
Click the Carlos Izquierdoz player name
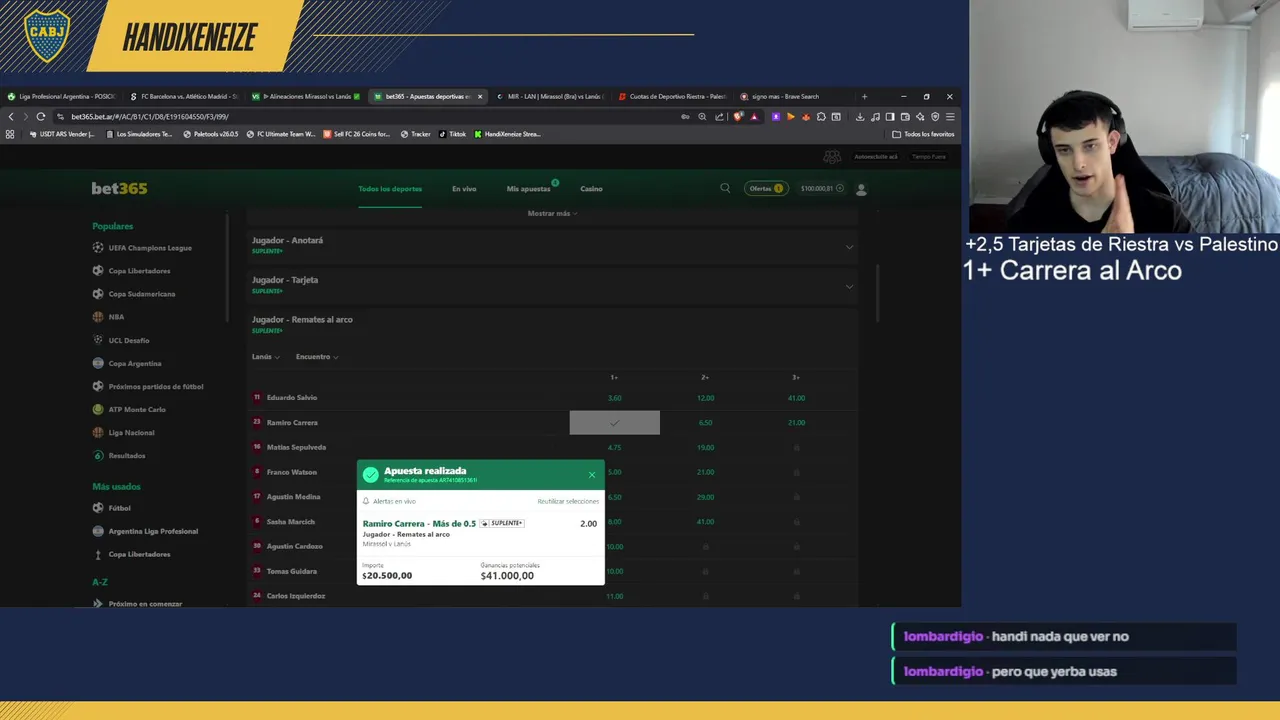(x=296, y=596)
